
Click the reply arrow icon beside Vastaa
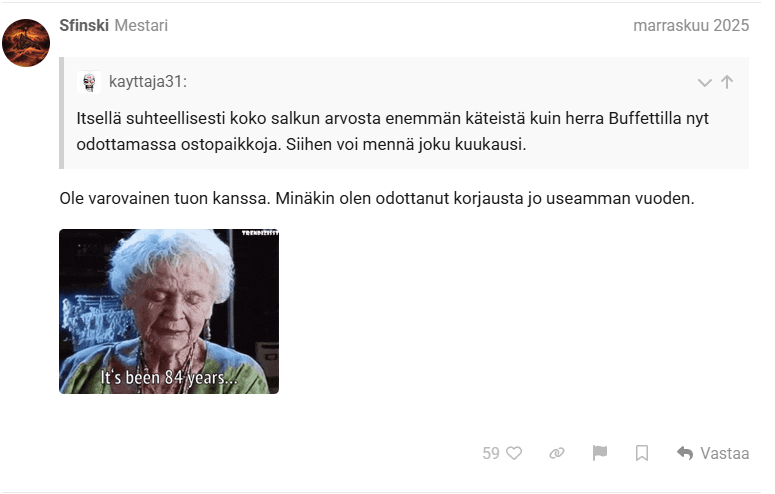pyautogui.click(x=685, y=453)
